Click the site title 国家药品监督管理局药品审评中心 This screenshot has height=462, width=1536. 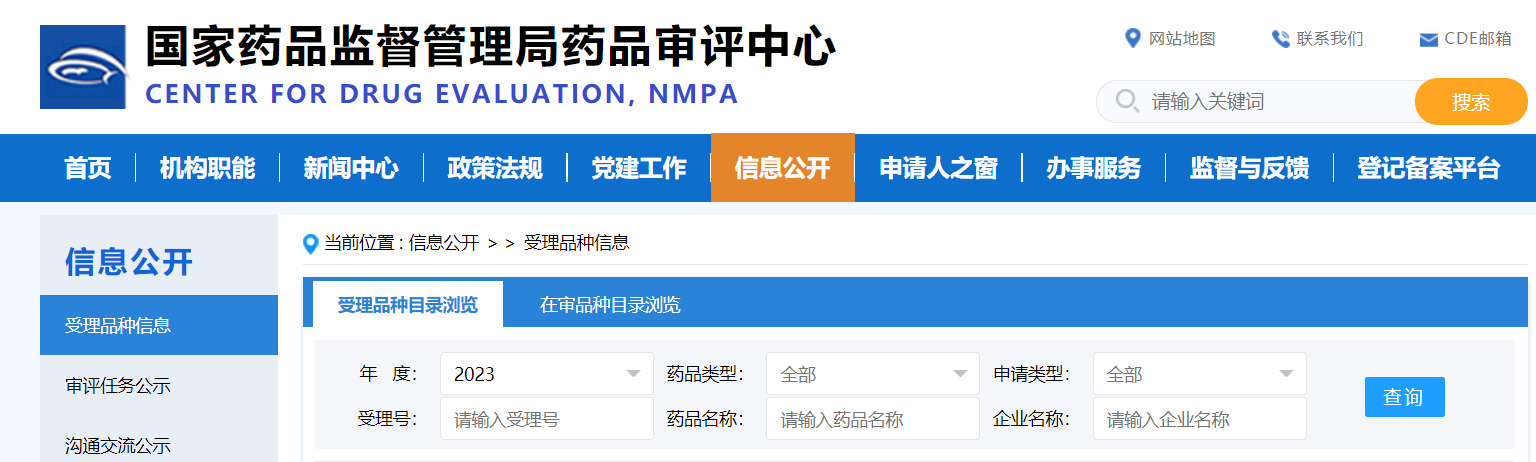490,46
